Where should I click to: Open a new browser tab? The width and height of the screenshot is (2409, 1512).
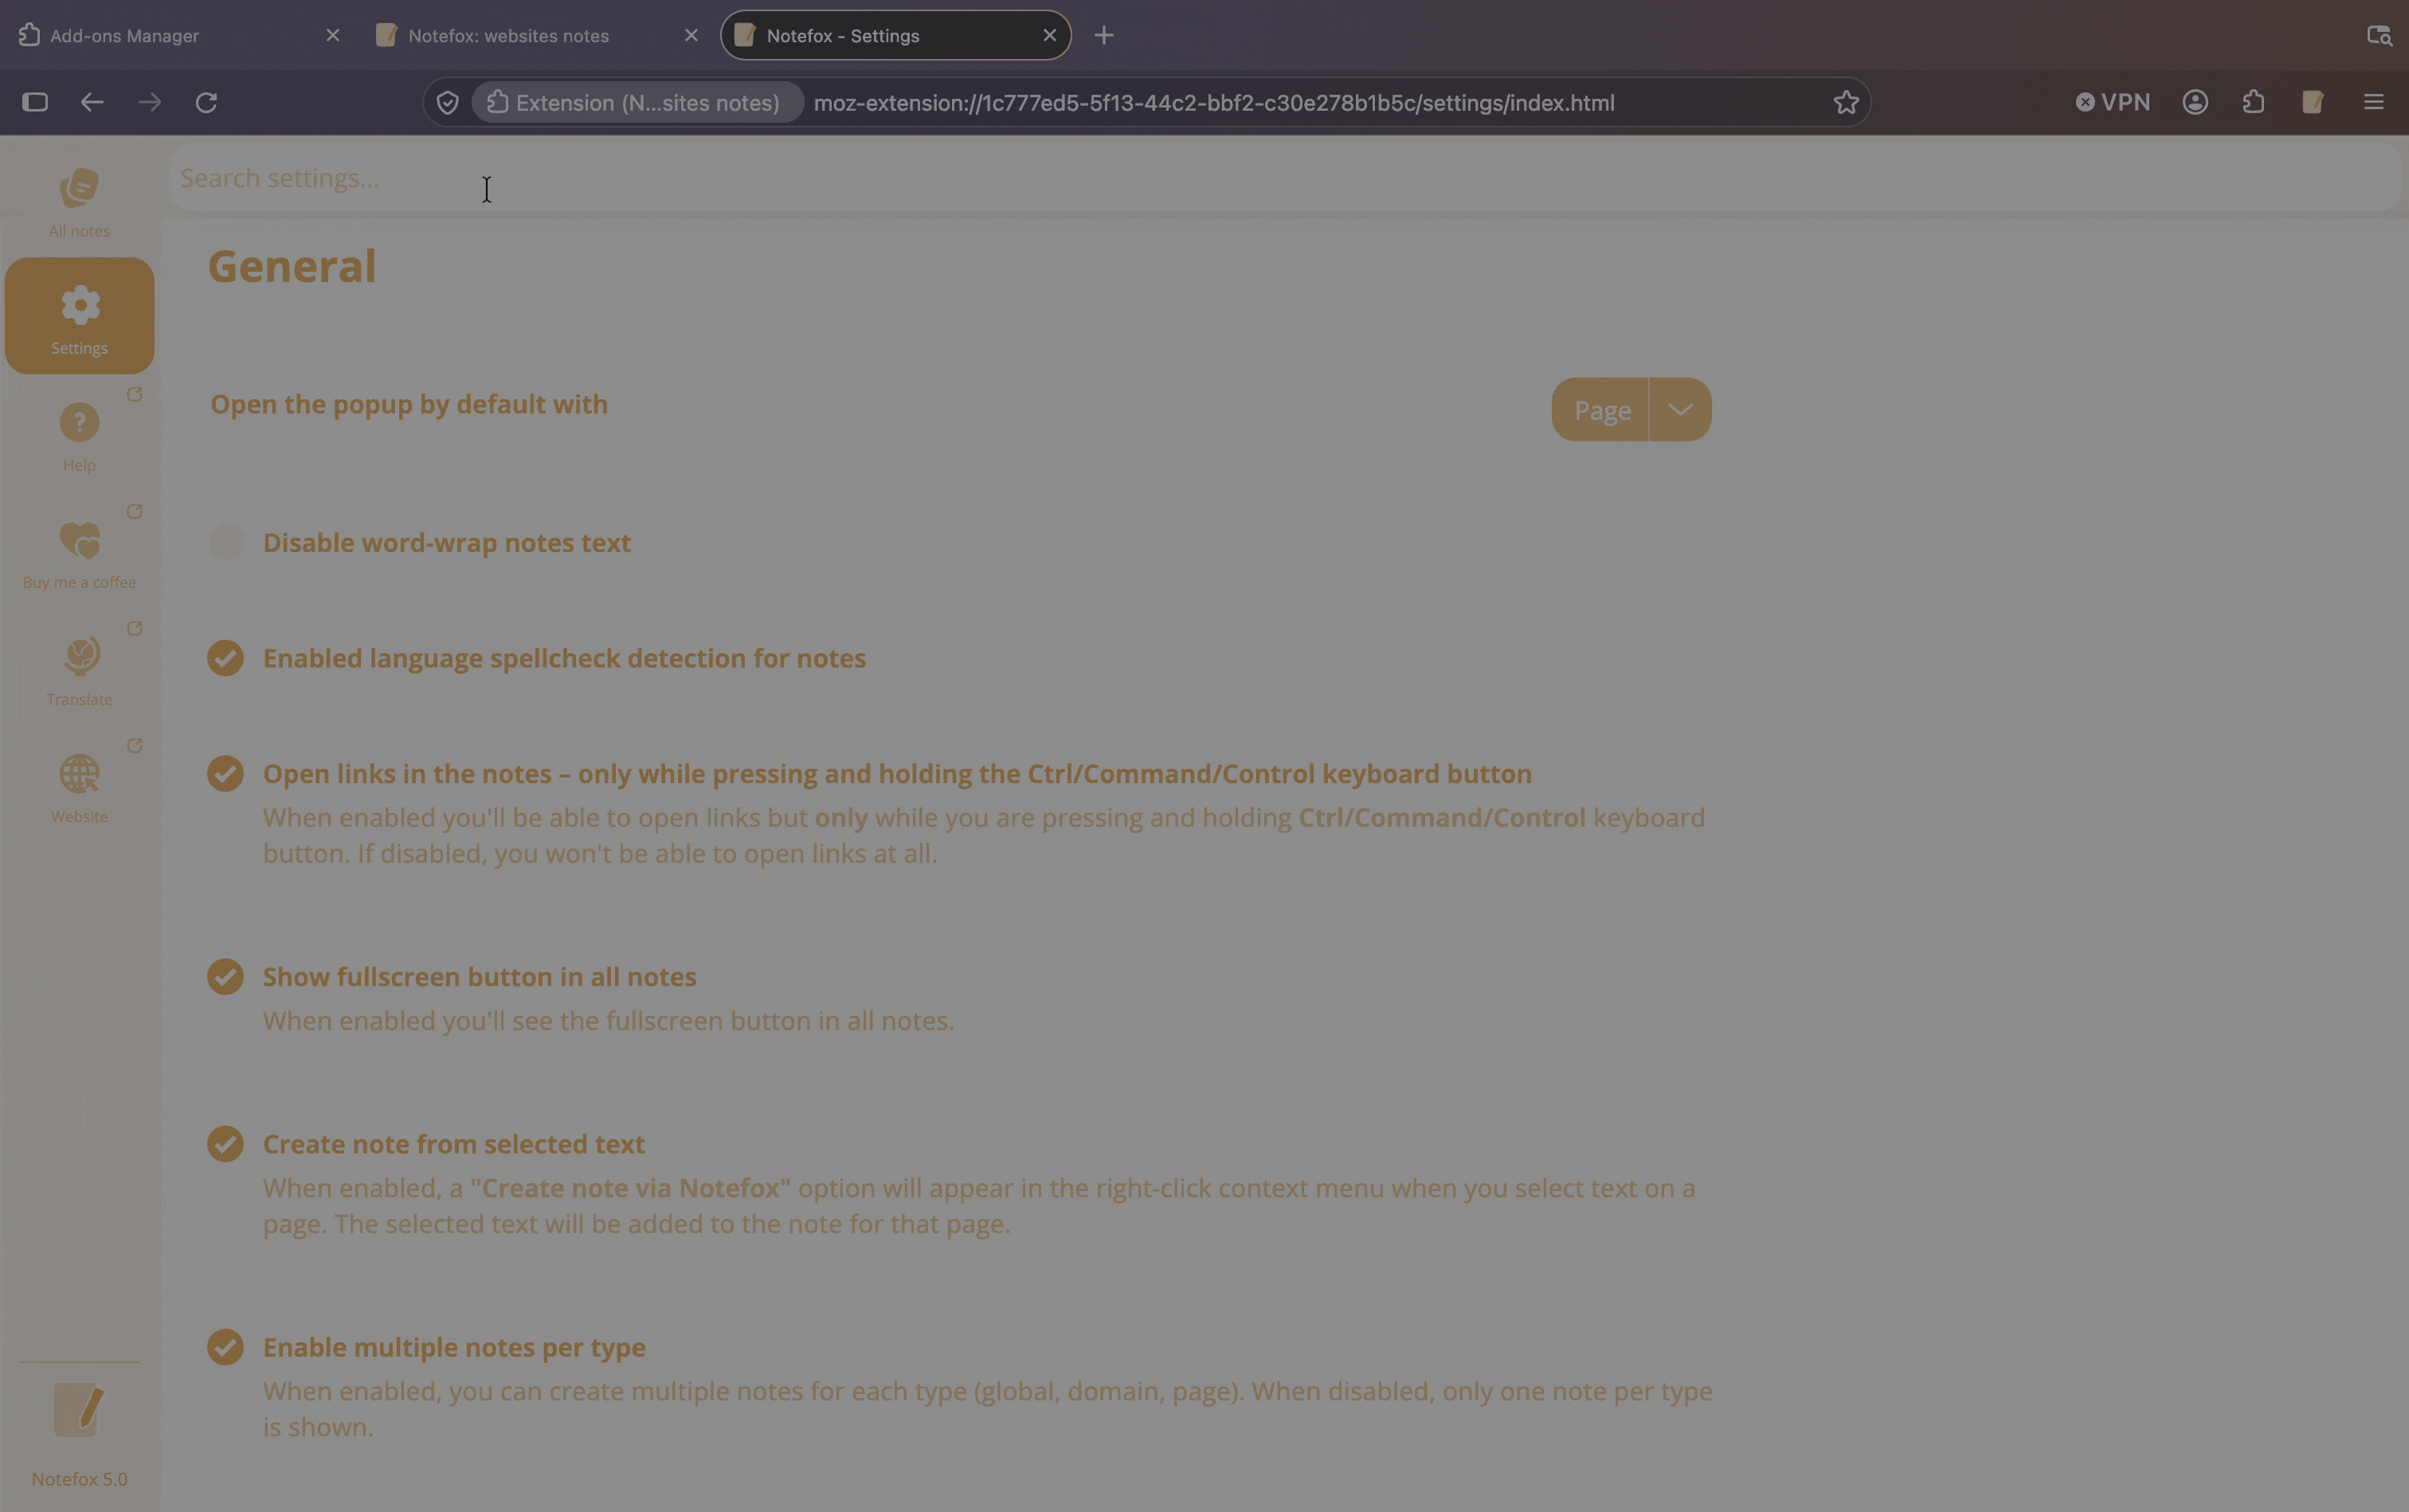tap(1103, 35)
